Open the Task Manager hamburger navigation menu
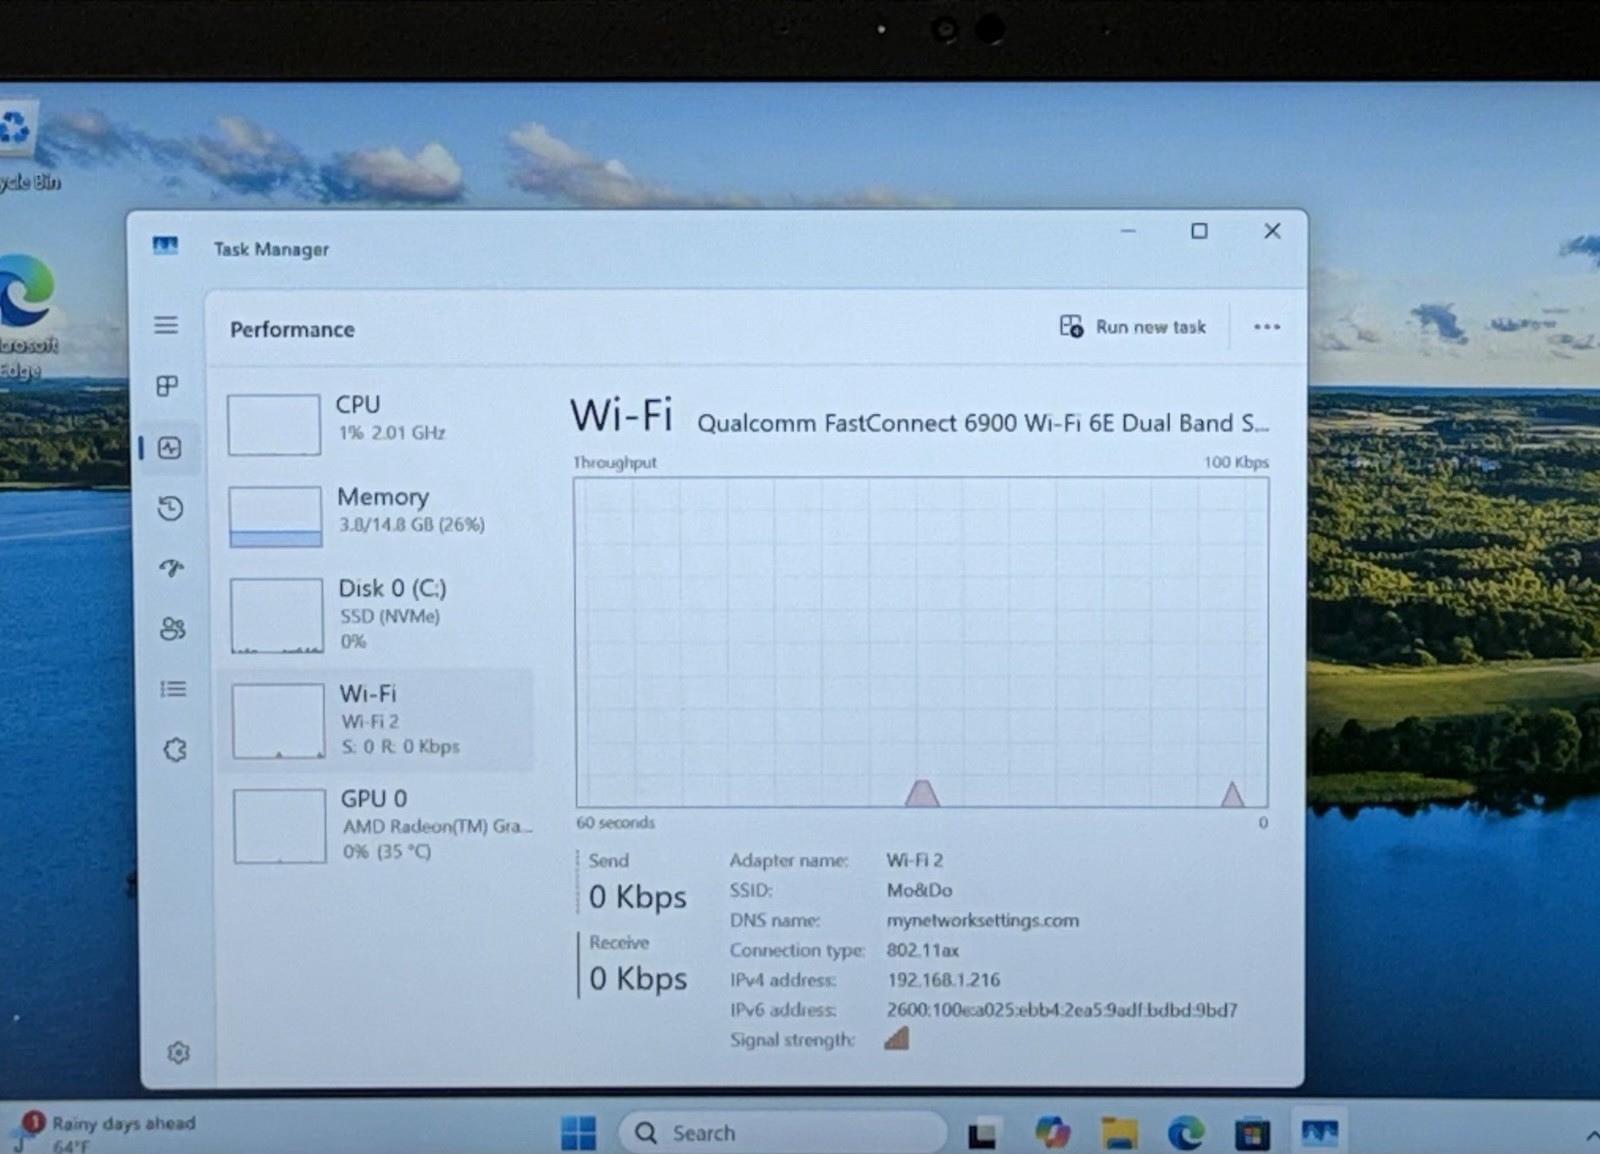 [x=166, y=325]
